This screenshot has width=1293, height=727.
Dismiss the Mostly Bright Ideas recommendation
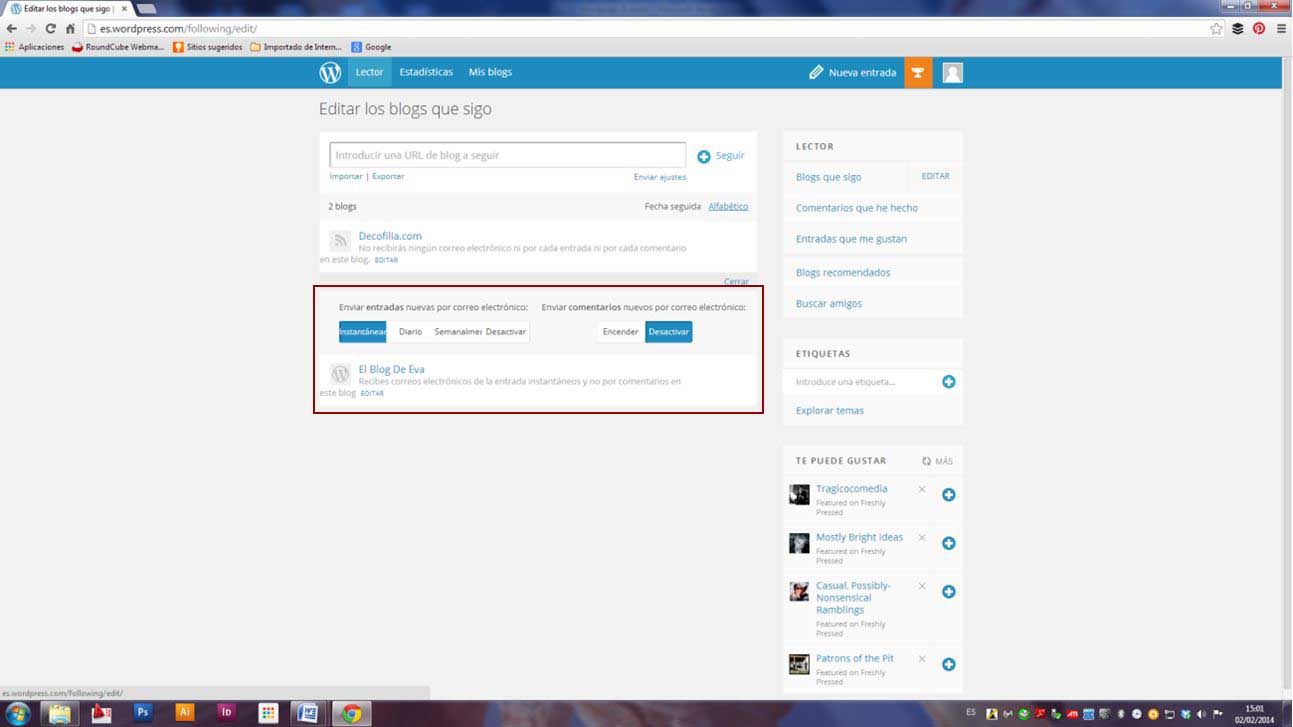[922, 538]
